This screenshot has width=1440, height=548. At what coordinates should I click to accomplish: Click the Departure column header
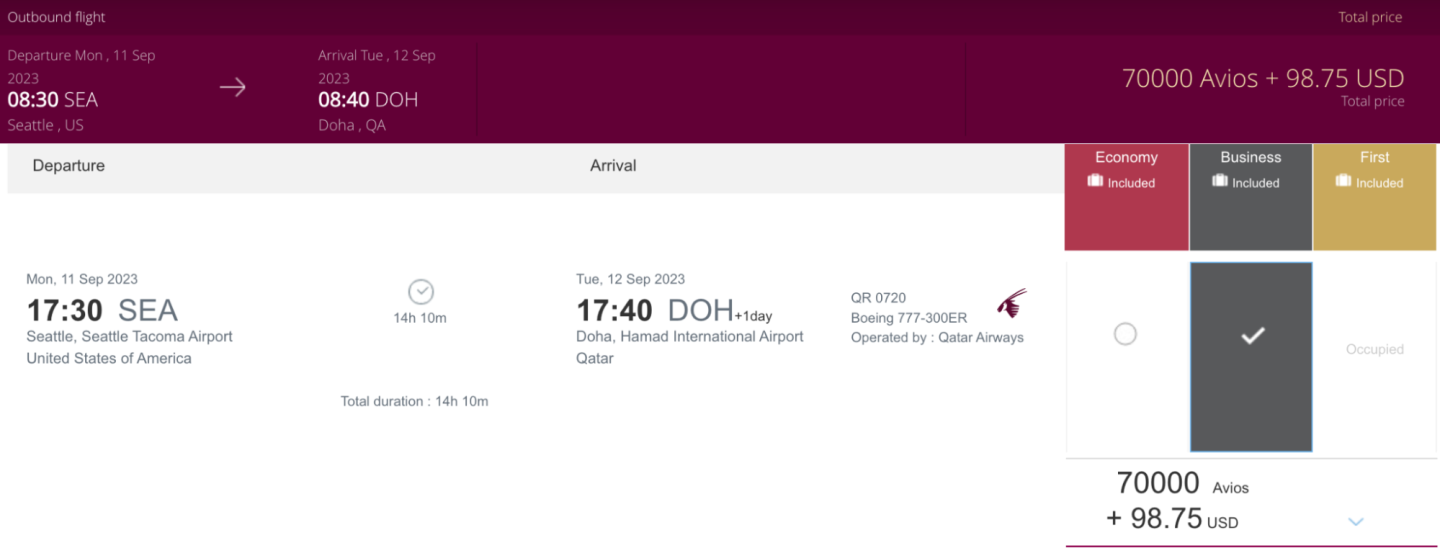[69, 166]
